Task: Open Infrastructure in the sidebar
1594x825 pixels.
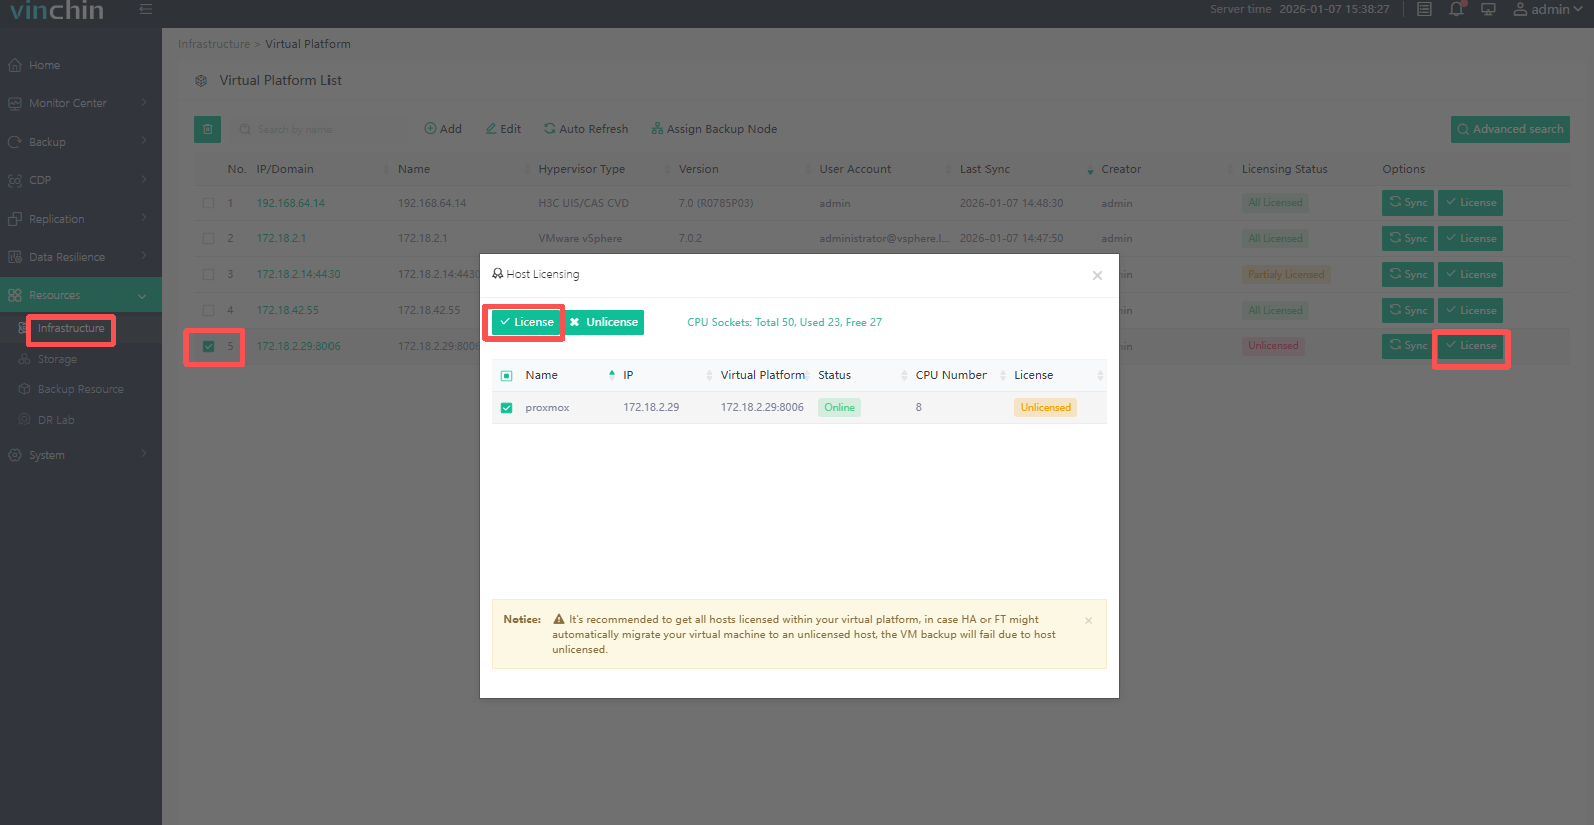Action: 71,328
